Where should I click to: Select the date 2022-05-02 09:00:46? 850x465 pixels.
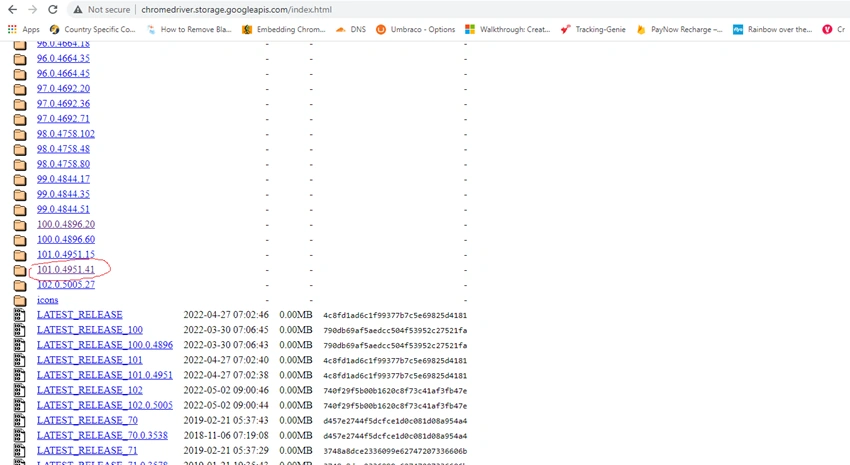(226, 390)
